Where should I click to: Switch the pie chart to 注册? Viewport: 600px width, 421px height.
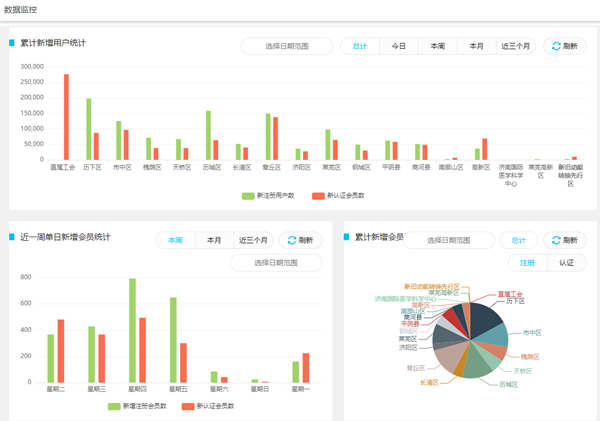(527, 263)
